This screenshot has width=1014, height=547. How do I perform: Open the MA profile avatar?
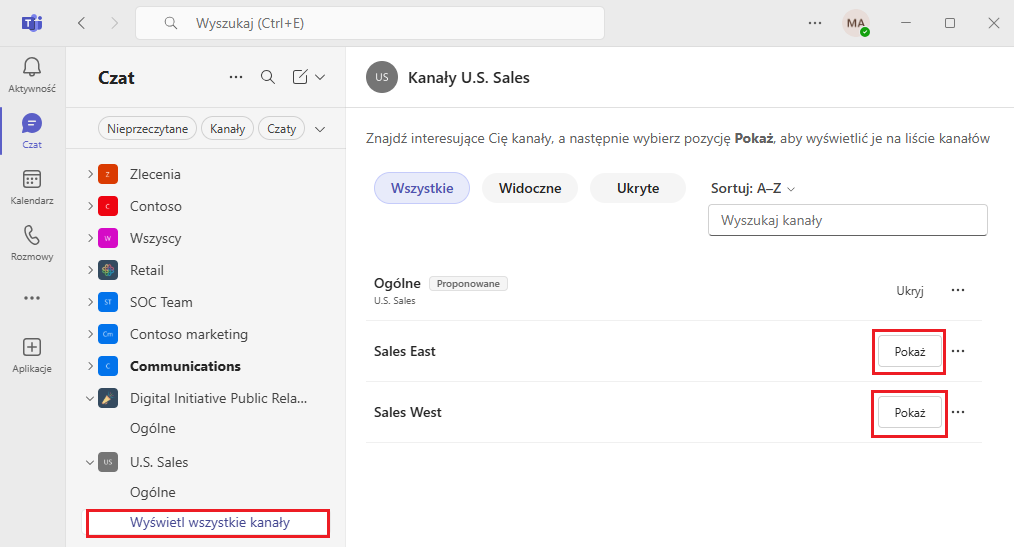coord(856,23)
